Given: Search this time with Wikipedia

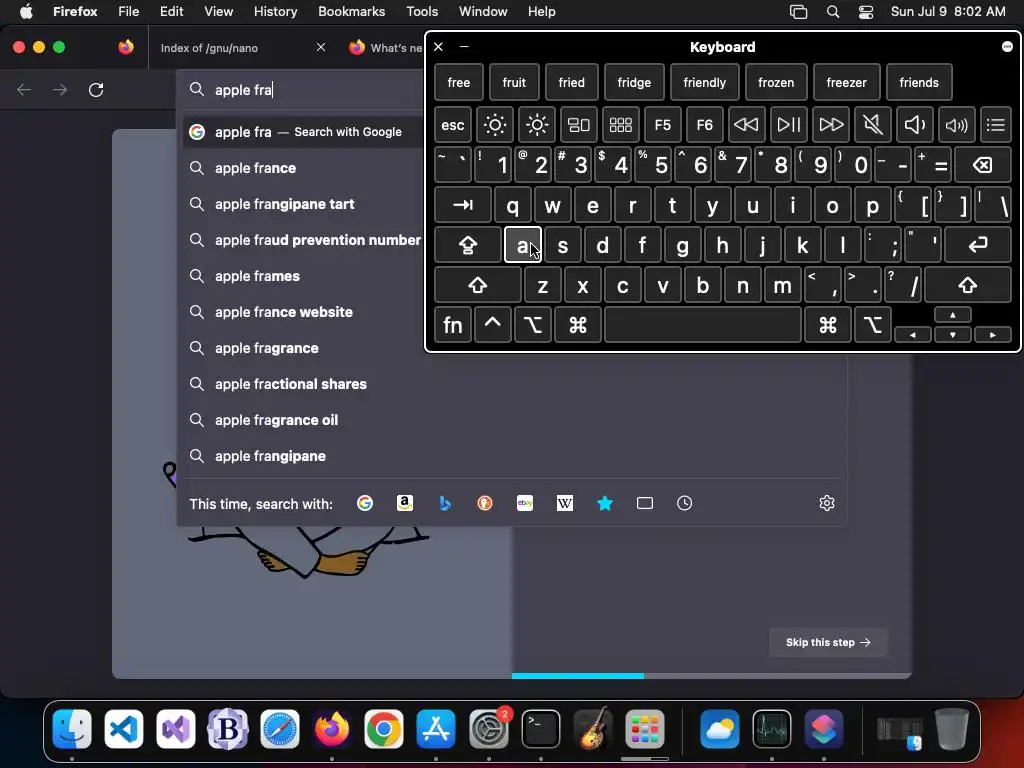Looking at the screenshot, I should pyautogui.click(x=565, y=503).
